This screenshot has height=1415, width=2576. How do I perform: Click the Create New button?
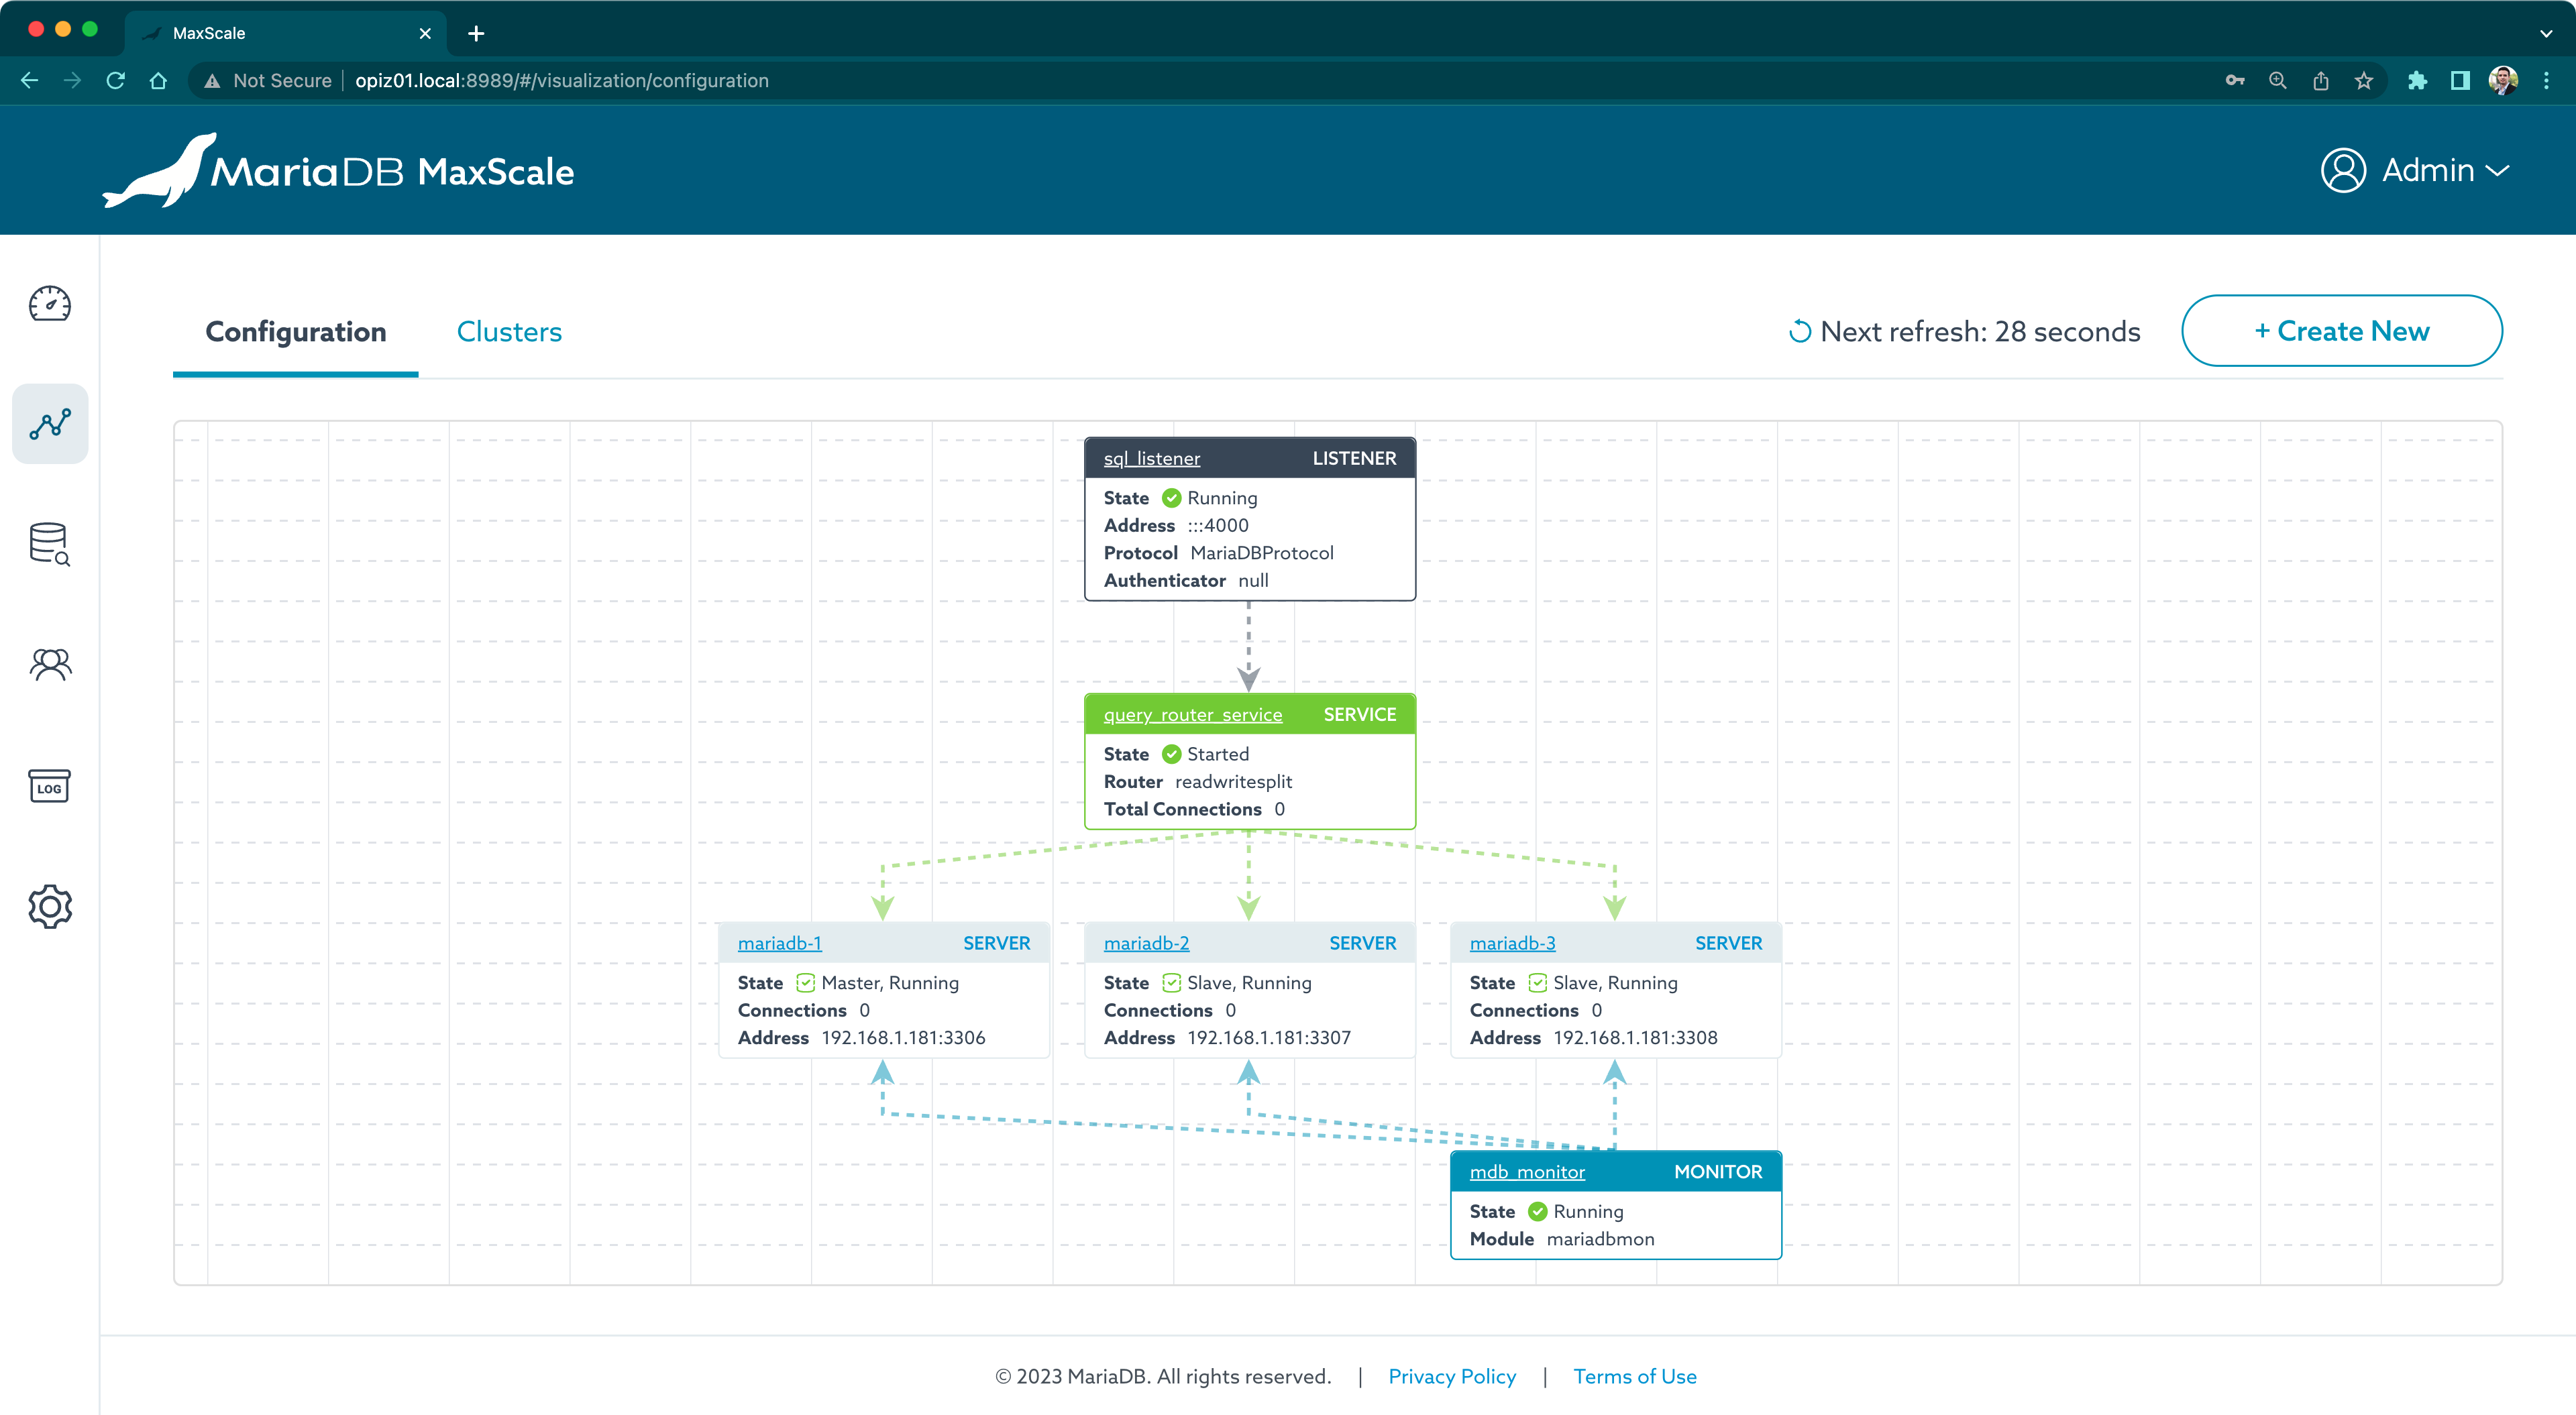[2341, 331]
